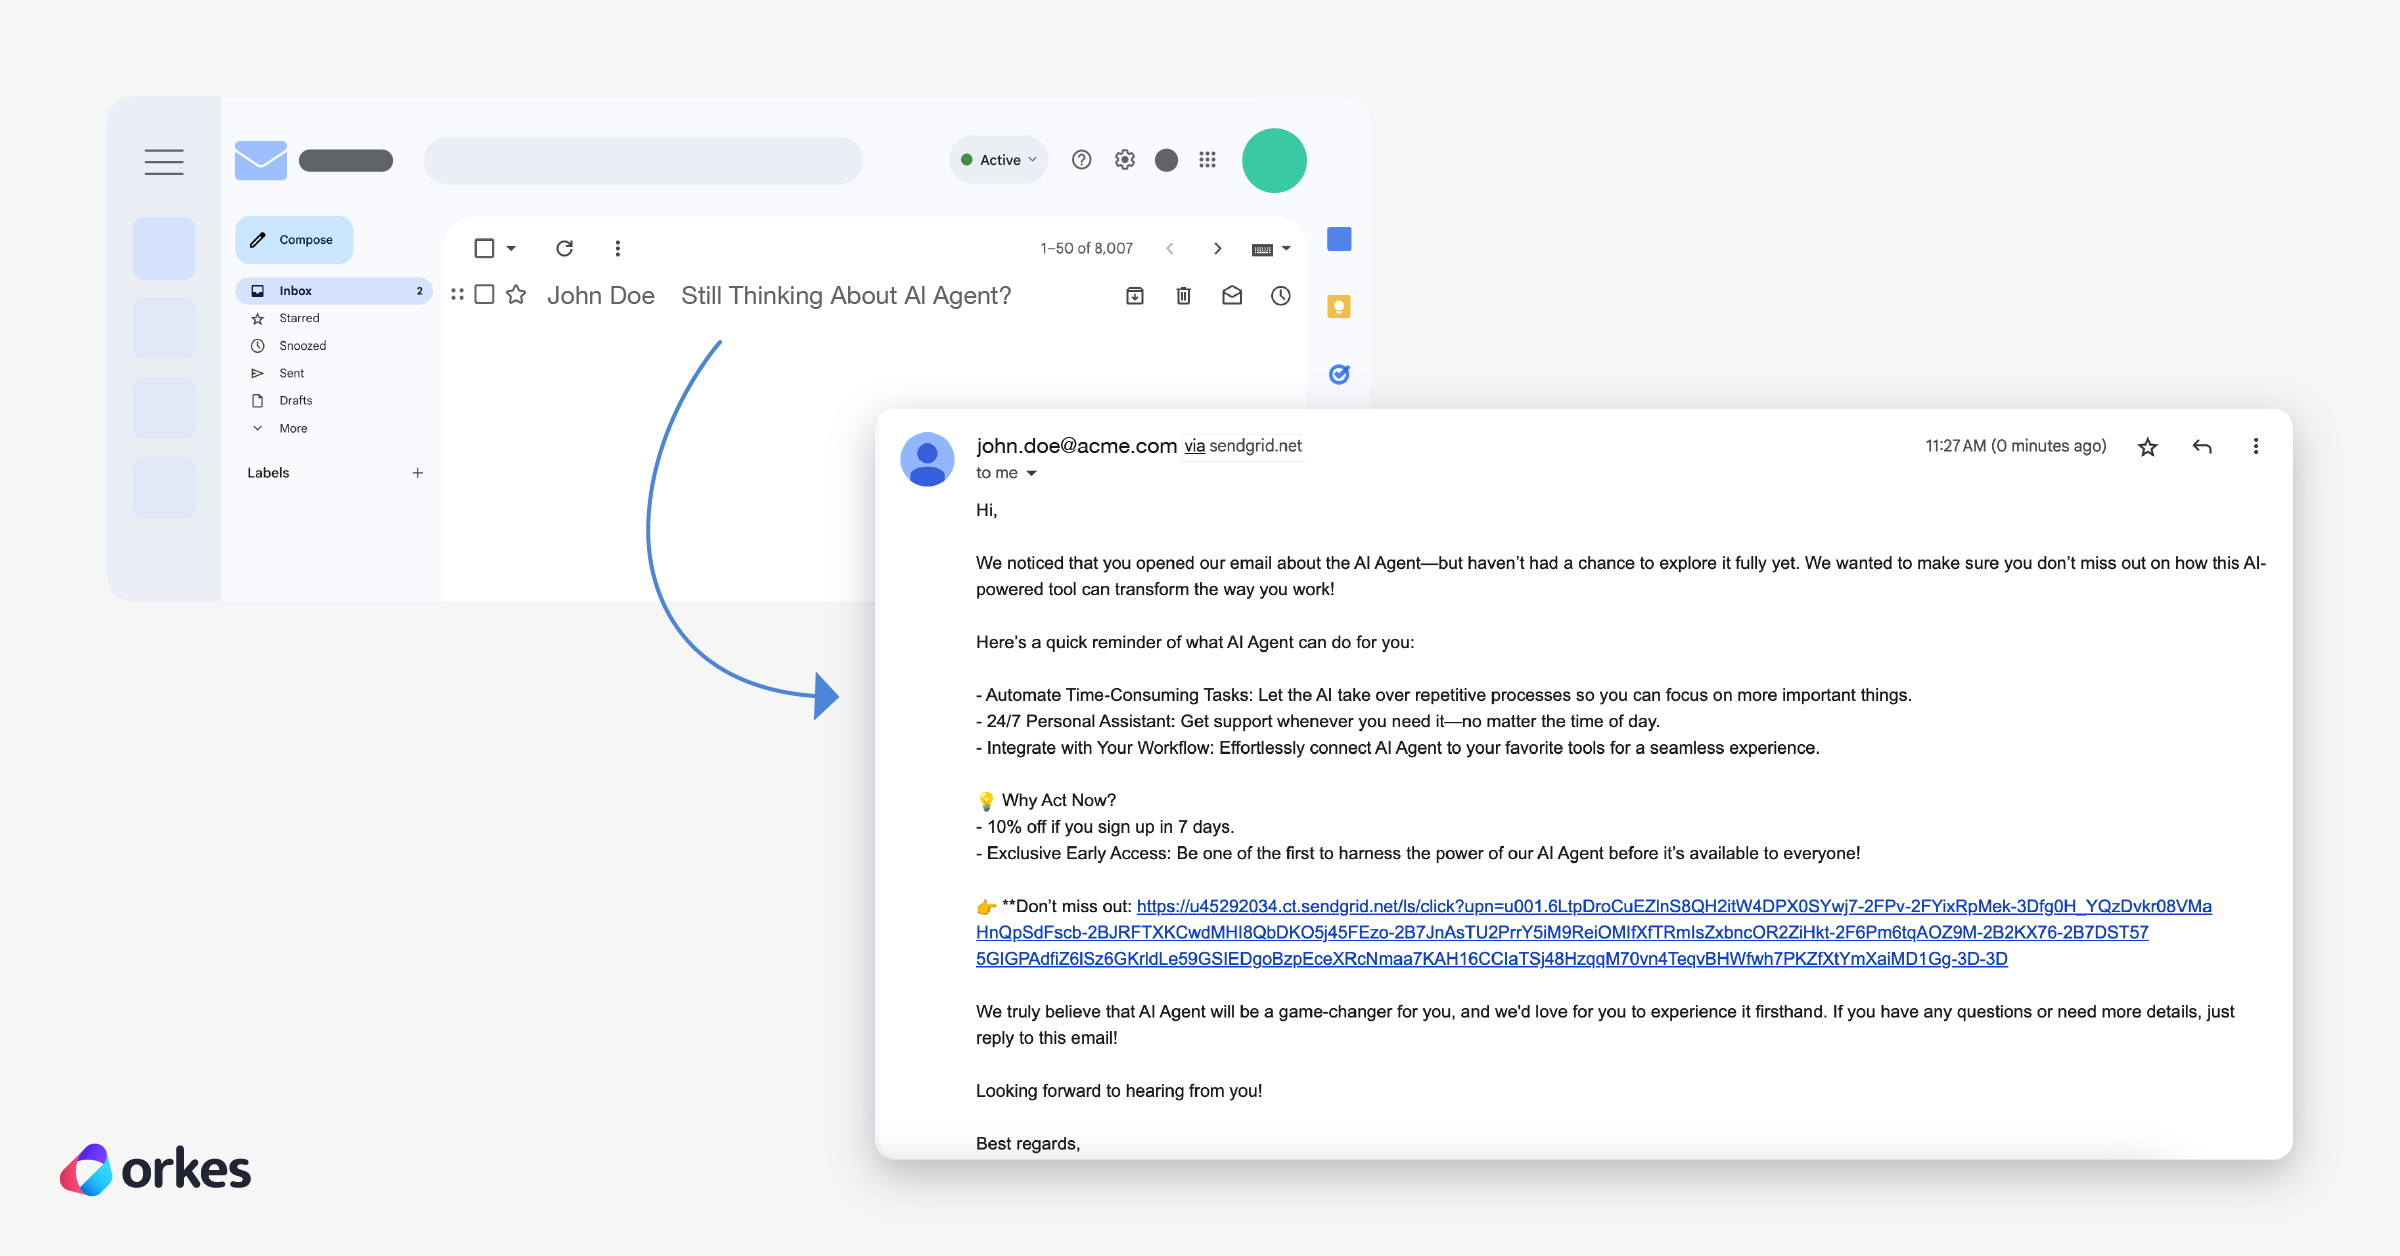Star the John Doe email row
Image resolution: width=2400 pixels, height=1256 pixels.
[516, 295]
